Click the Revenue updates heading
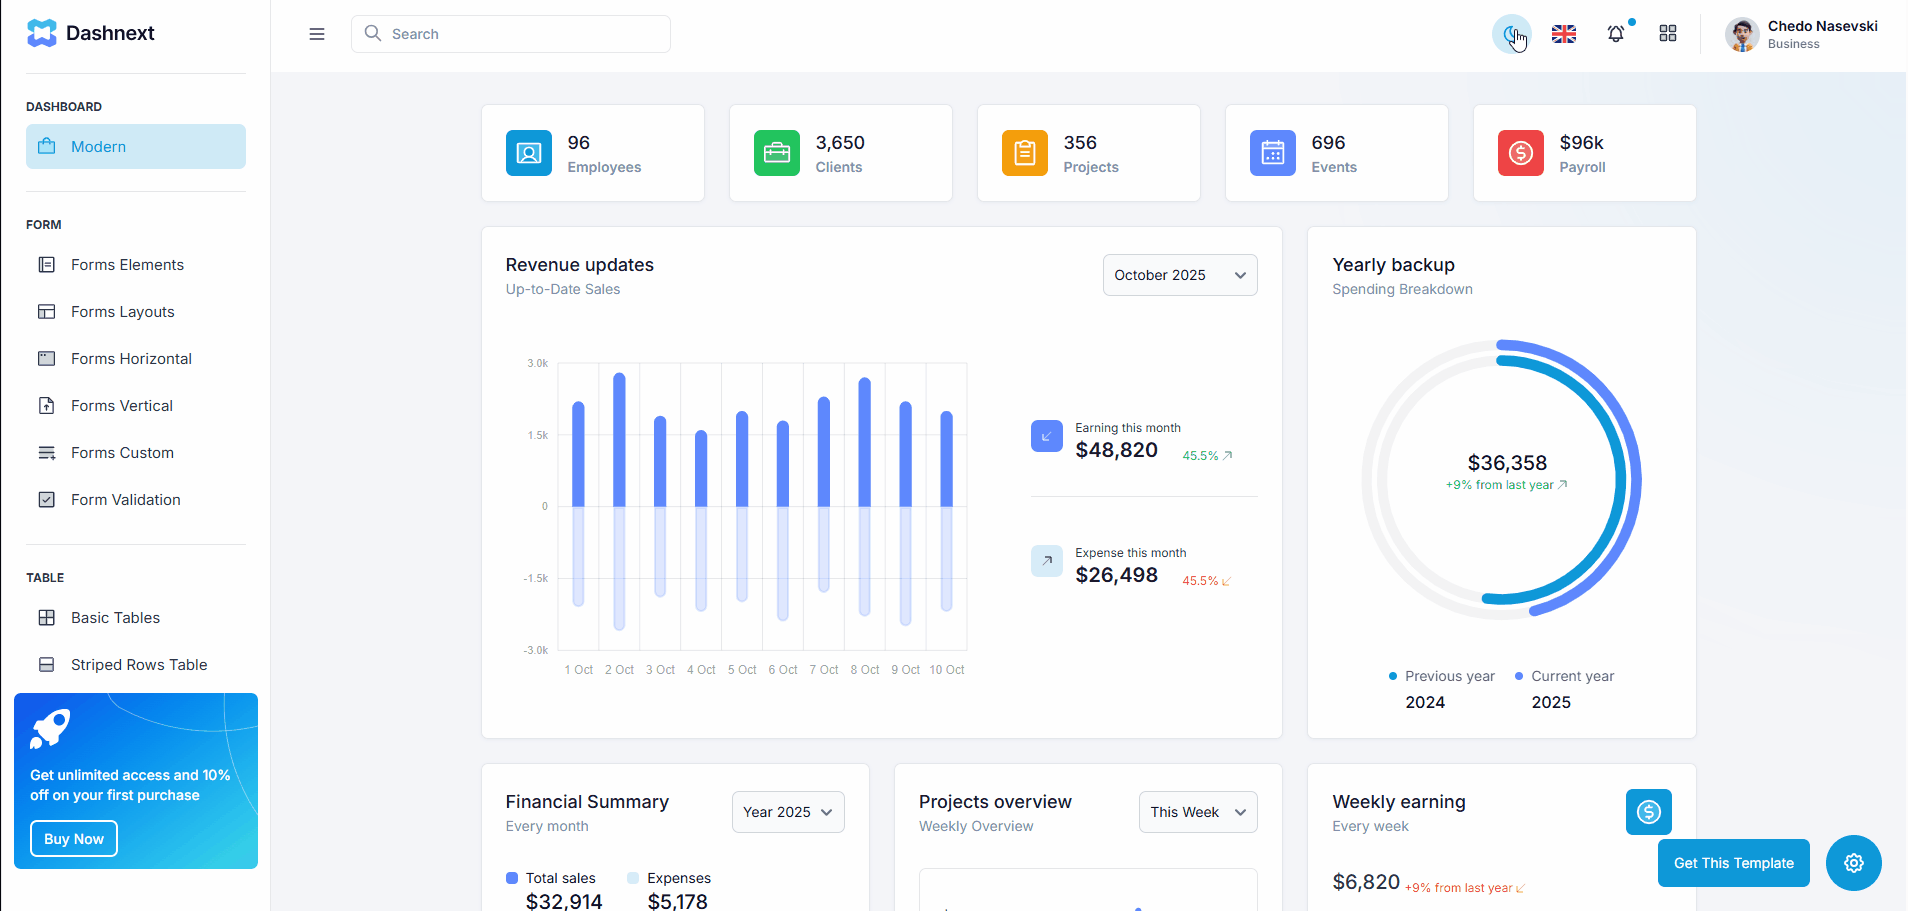 [x=579, y=265]
